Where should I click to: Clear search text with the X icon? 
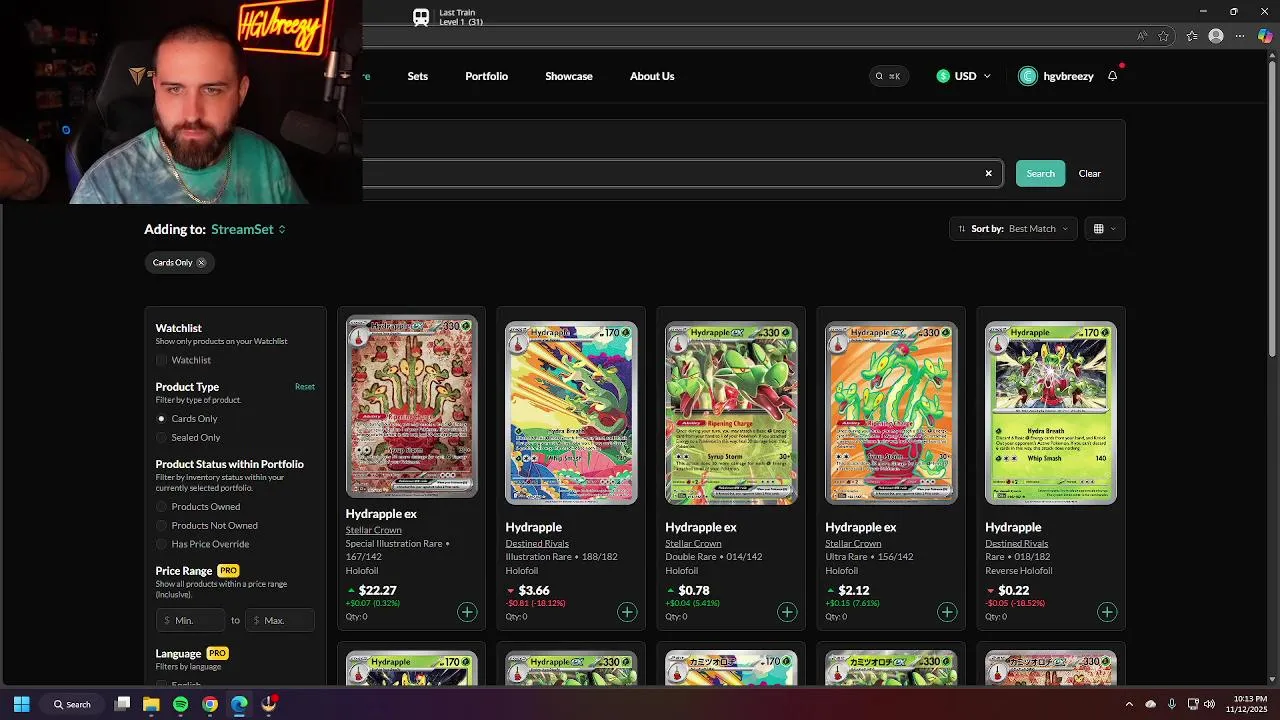pos(989,174)
